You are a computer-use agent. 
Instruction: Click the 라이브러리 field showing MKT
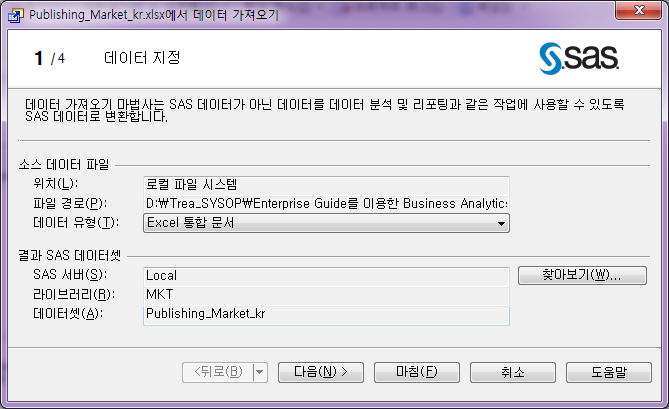[x=326, y=295]
